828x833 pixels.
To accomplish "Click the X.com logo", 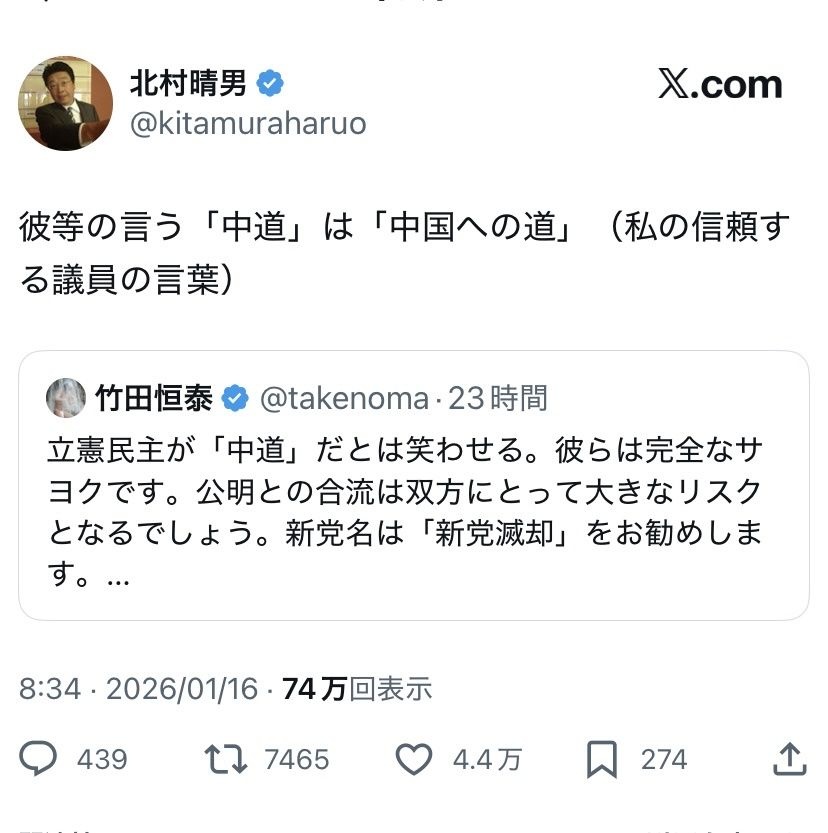I will (x=719, y=86).
